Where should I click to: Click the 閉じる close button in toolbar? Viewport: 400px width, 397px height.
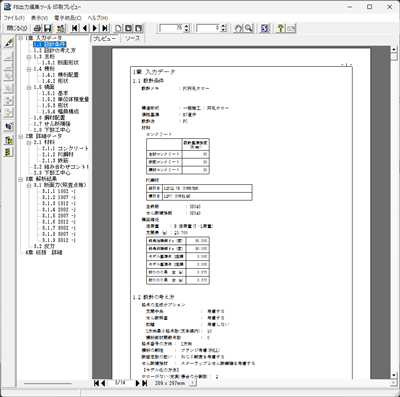click(x=17, y=28)
